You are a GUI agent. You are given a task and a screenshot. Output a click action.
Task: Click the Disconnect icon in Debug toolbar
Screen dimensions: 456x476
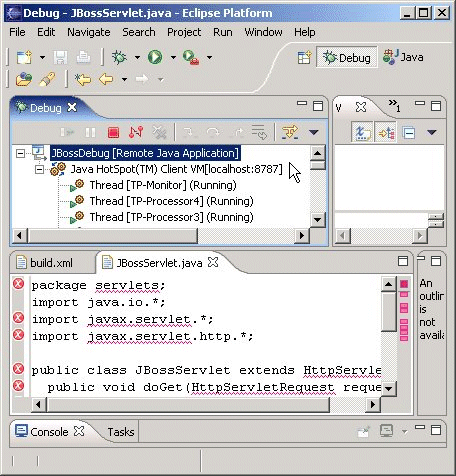click(136, 132)
